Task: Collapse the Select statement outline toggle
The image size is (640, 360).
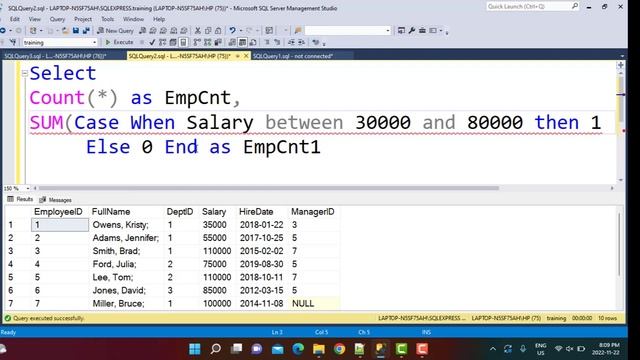Action: pos(24,73)
